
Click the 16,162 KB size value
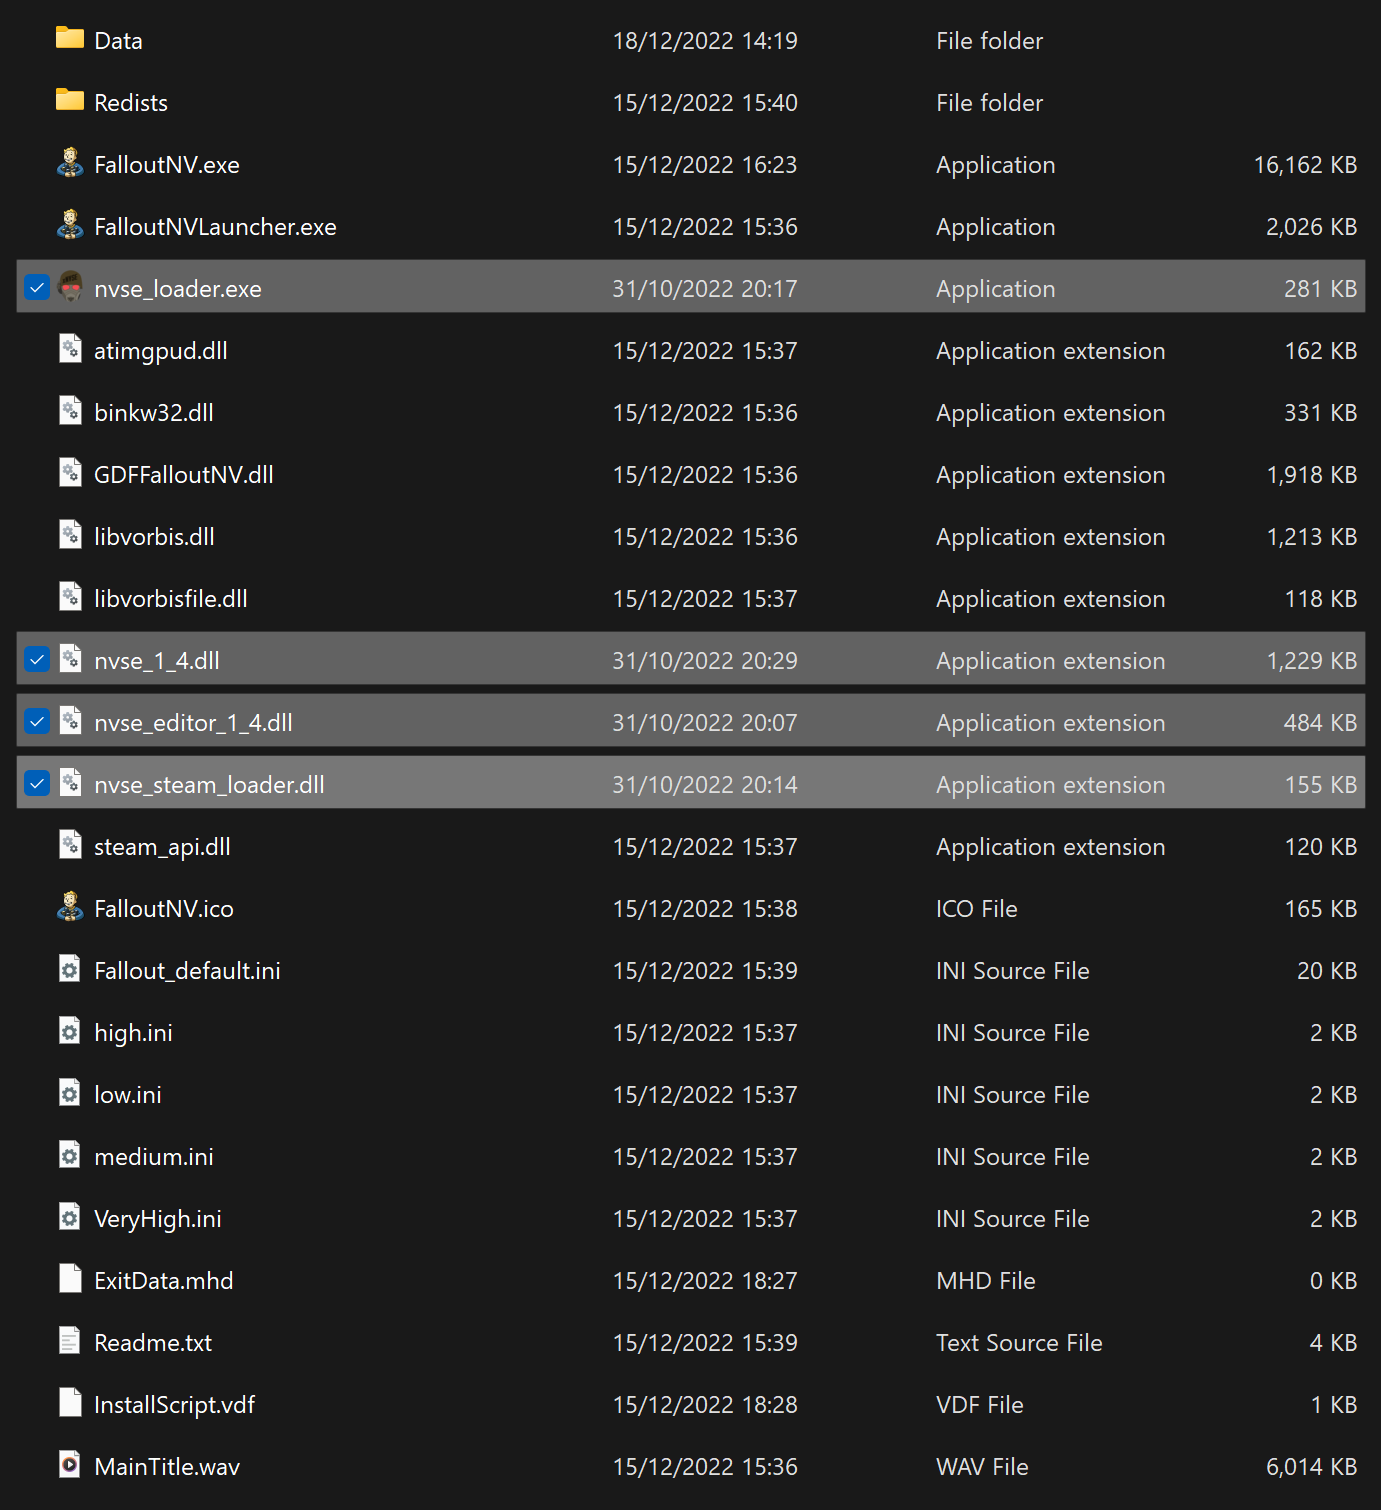(1305, 165)
